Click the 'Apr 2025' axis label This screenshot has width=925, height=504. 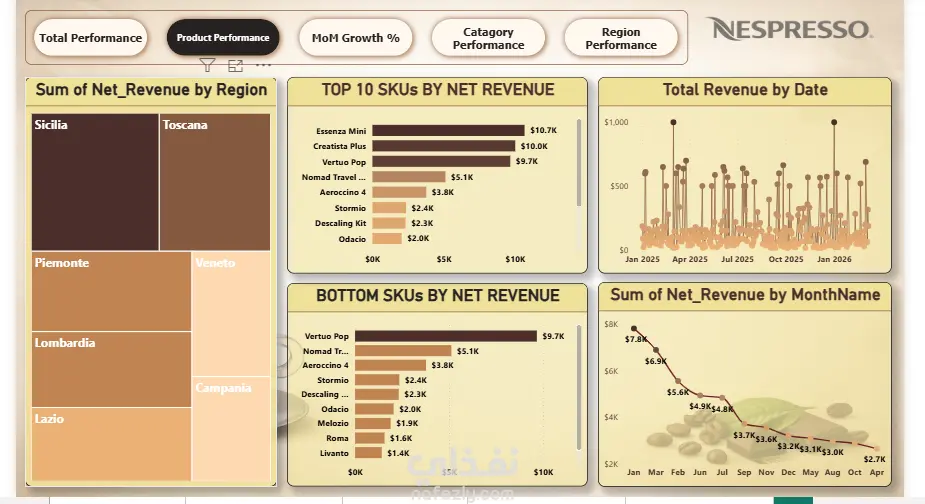point(690,259)
